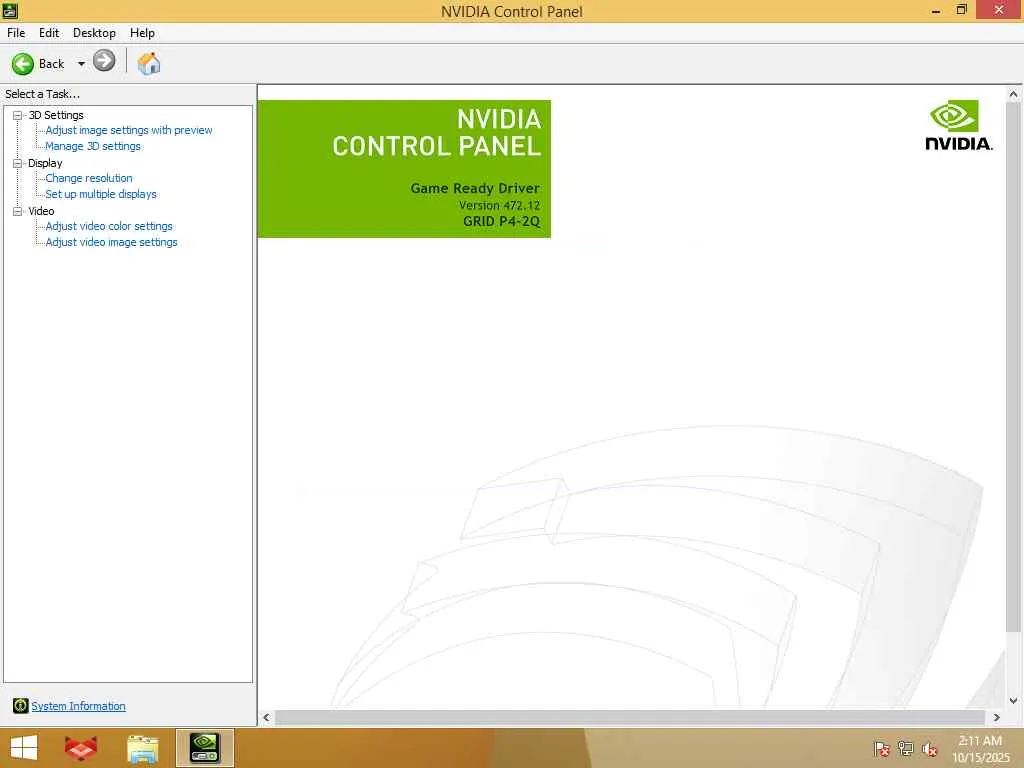The image size is (1024, 768).
Task: Open the File menu
Action: pyautogui.click(x=16, y=33)
